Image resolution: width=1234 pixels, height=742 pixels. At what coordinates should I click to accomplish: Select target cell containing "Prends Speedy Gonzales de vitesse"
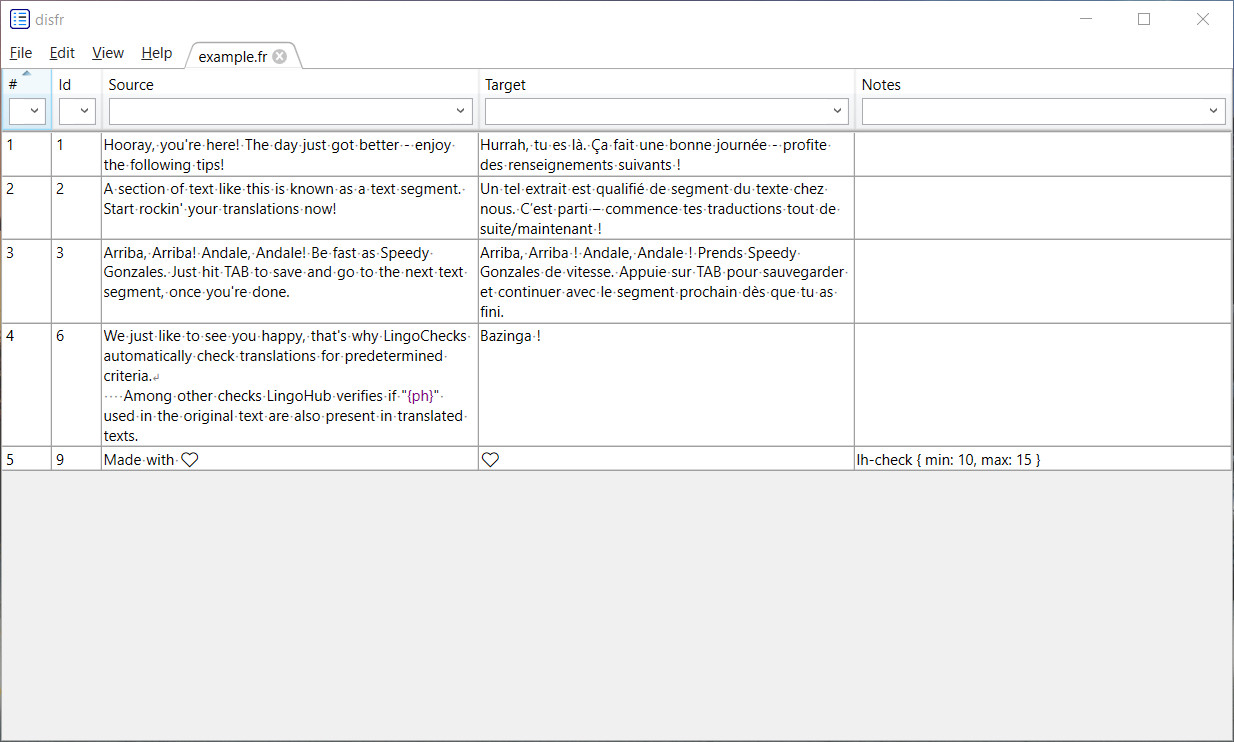666,281
